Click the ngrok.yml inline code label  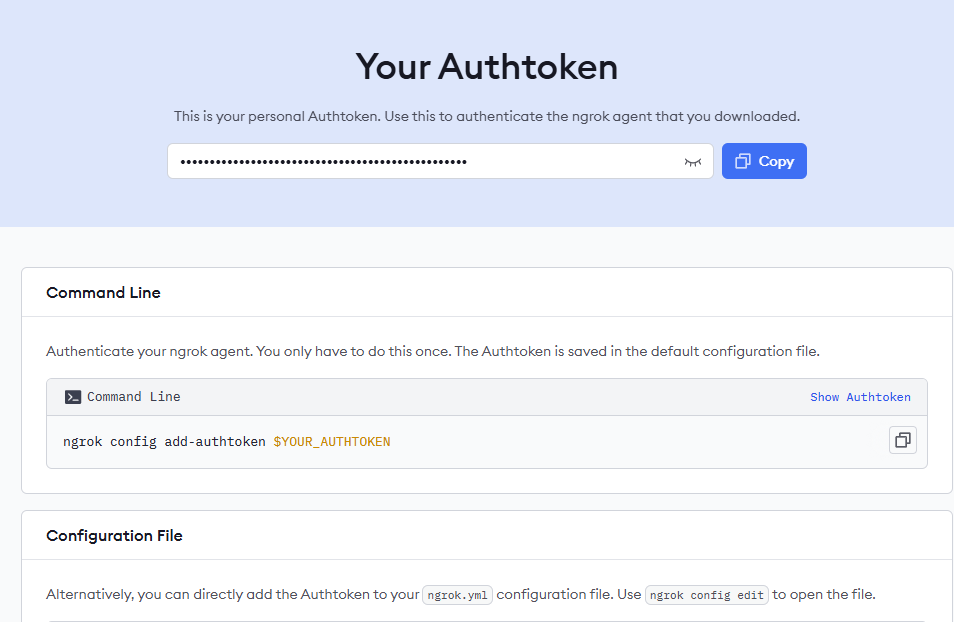click(457, 595)
